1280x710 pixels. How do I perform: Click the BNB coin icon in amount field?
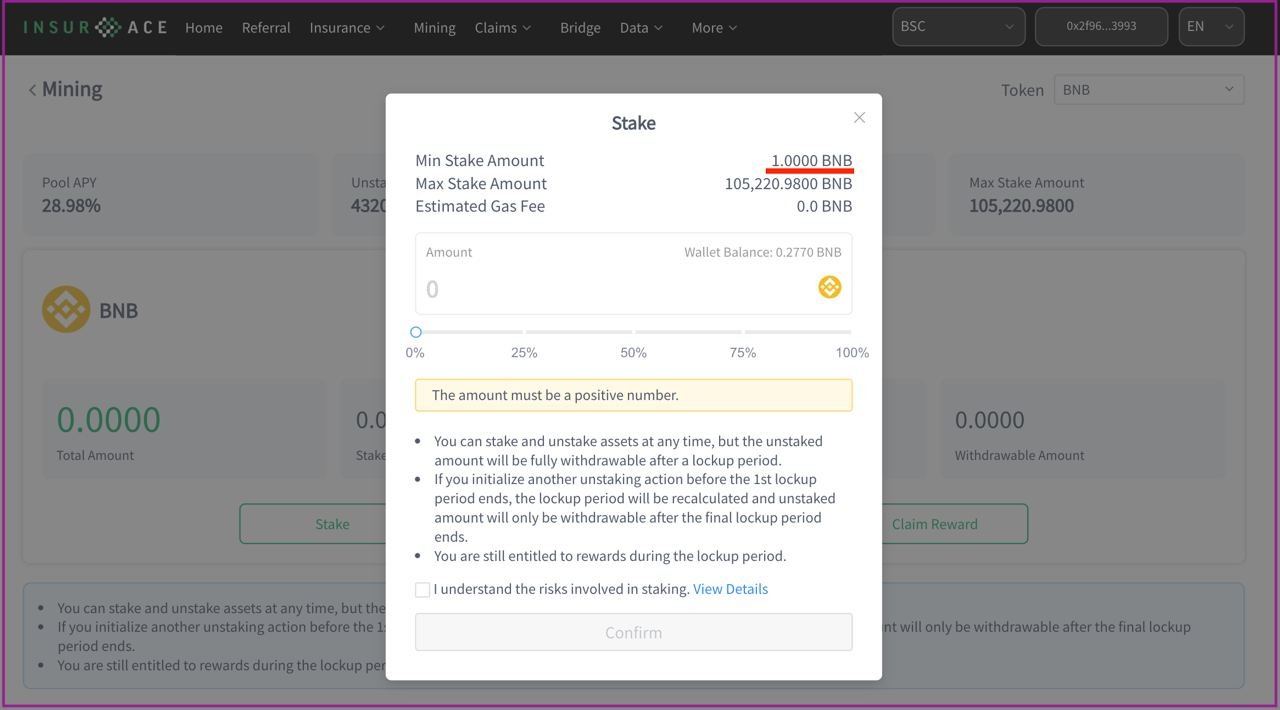pos(830,288)
